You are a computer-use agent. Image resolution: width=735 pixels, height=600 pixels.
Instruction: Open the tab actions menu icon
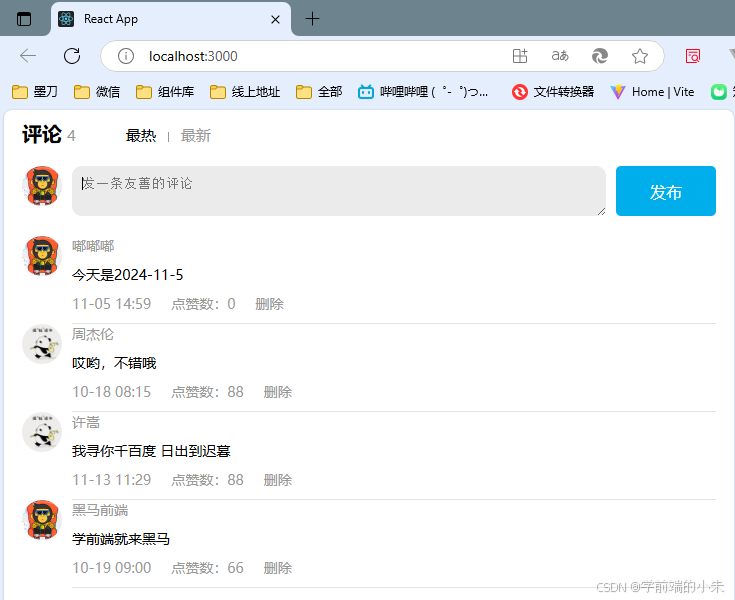click(x=24, y=19)
